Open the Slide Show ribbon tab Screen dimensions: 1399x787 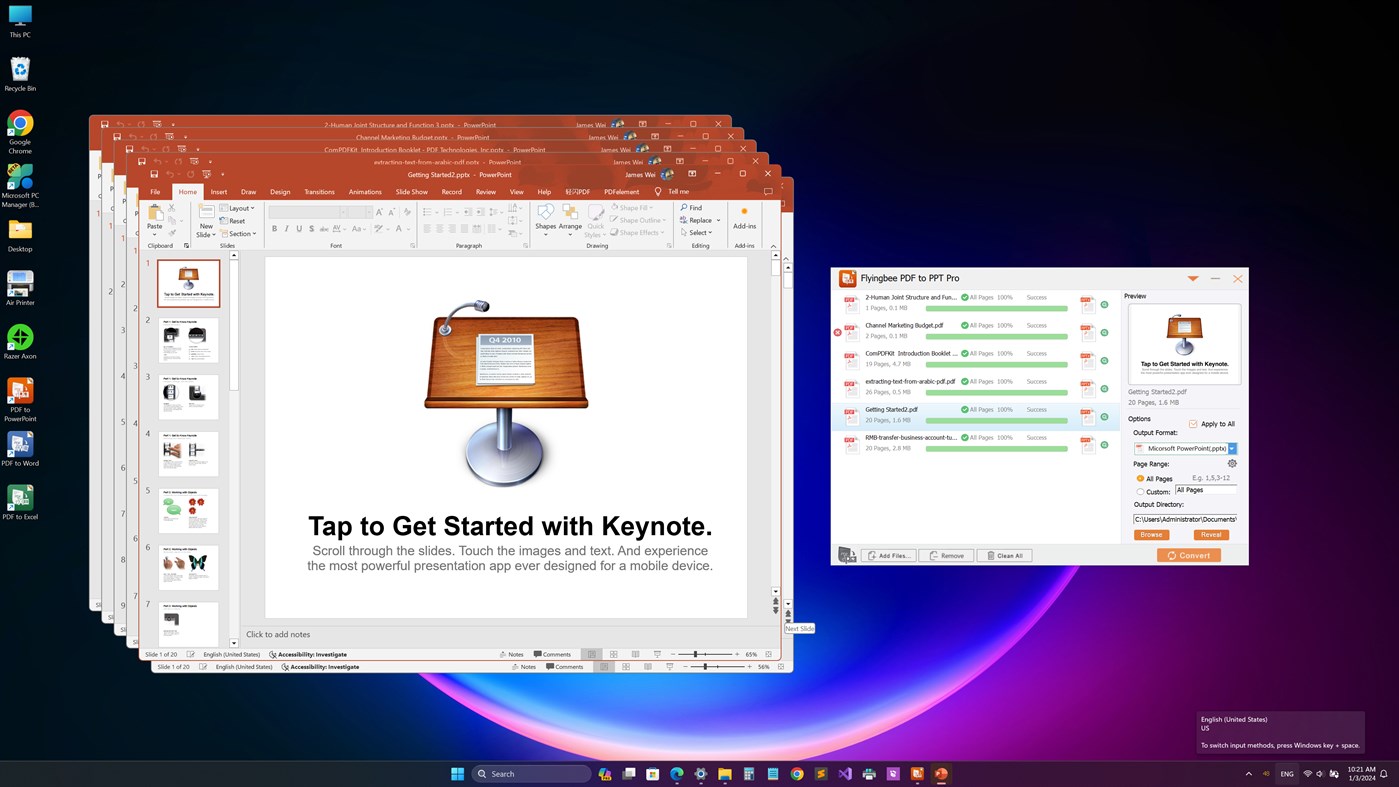411,192
